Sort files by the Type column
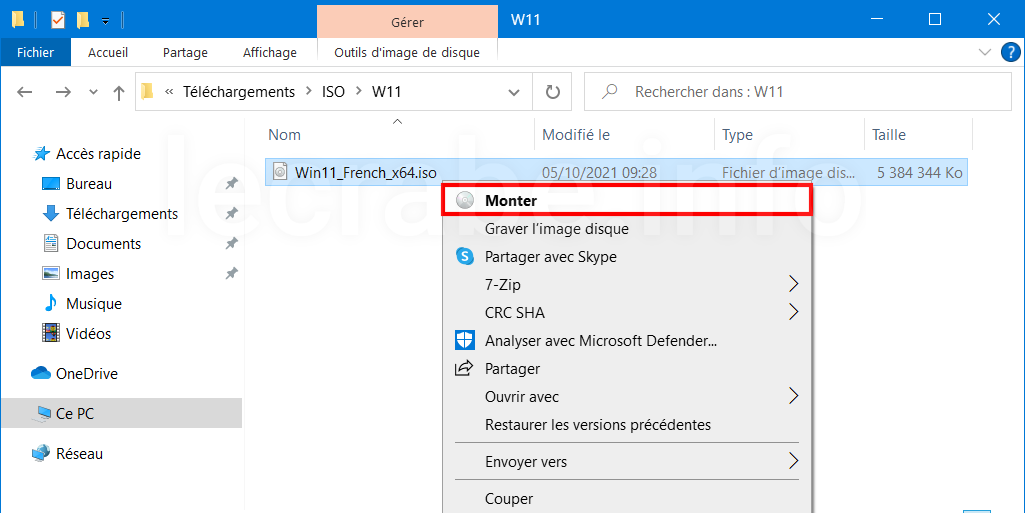The height and width of the screenshot is (513, 1025). click(737, 135)
